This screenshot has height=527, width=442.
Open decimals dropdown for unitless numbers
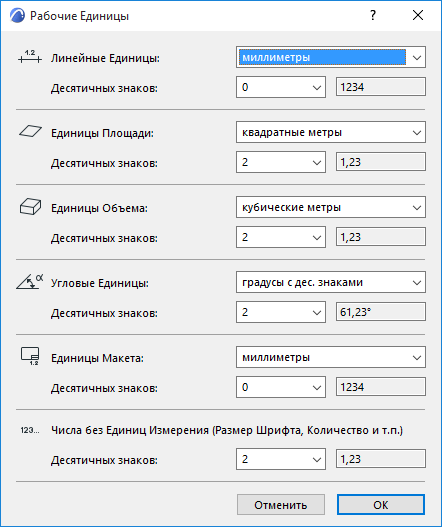tap(281, 459)
